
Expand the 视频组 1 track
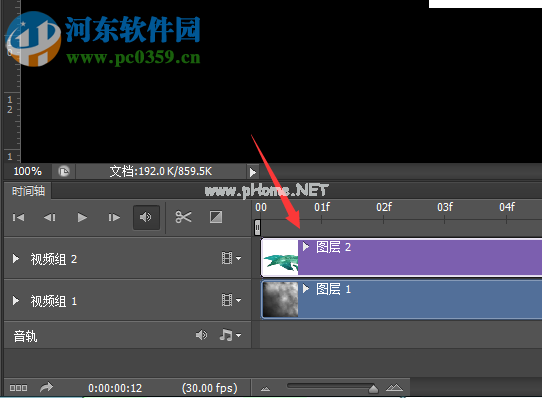tap(16, 300)
